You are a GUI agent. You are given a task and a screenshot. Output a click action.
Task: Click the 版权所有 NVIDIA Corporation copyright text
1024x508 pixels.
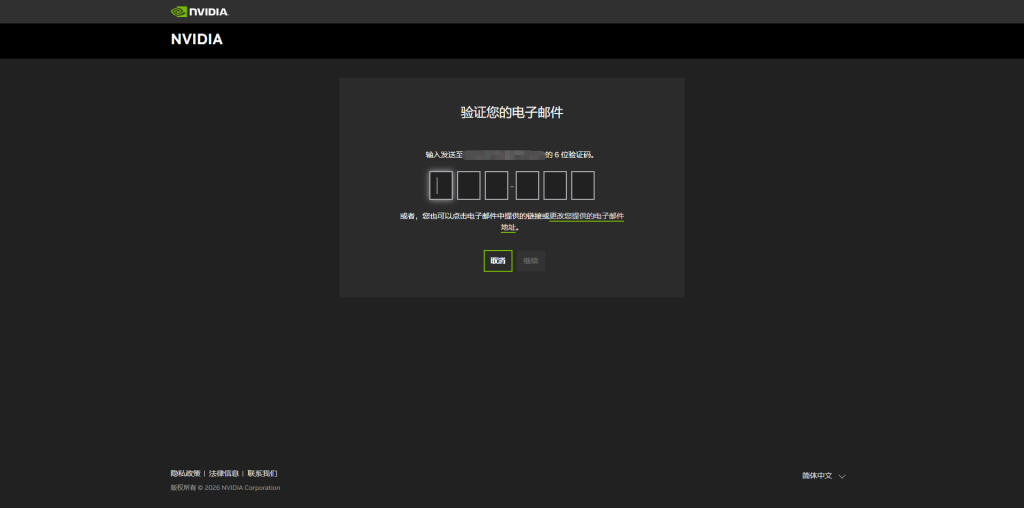click(x=225, y=488)
